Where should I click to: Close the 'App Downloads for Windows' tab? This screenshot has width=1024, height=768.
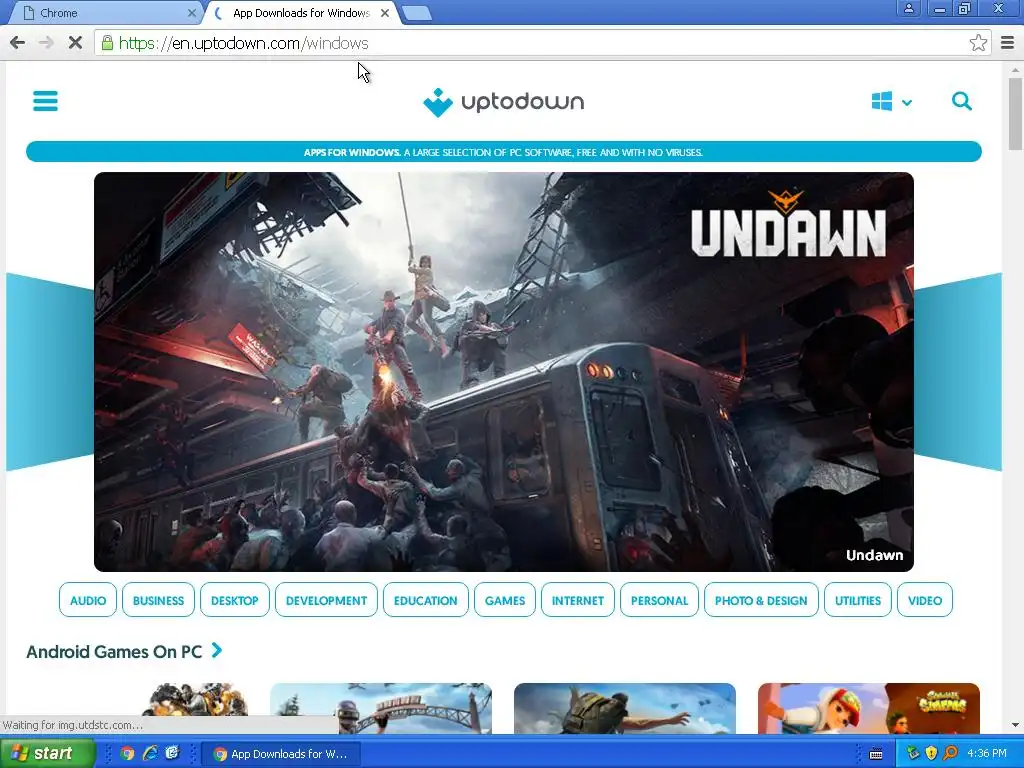(385, 13)
